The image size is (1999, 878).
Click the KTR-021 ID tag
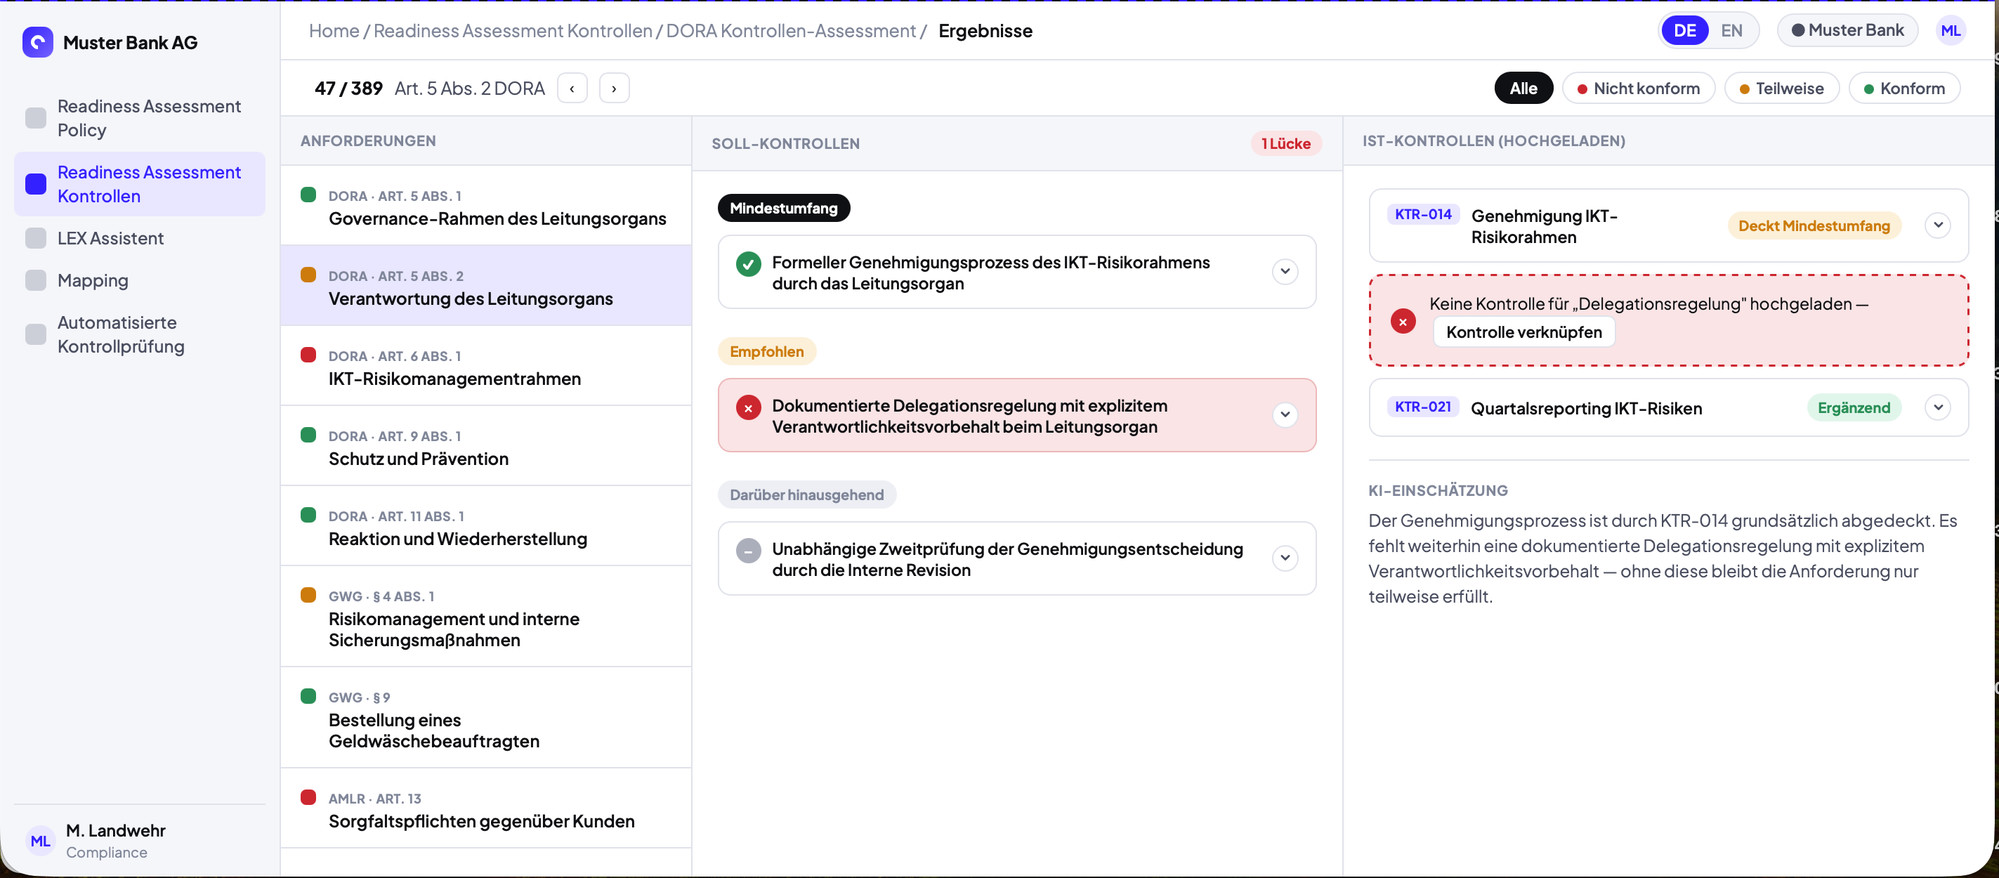[x=1423, y=407]
